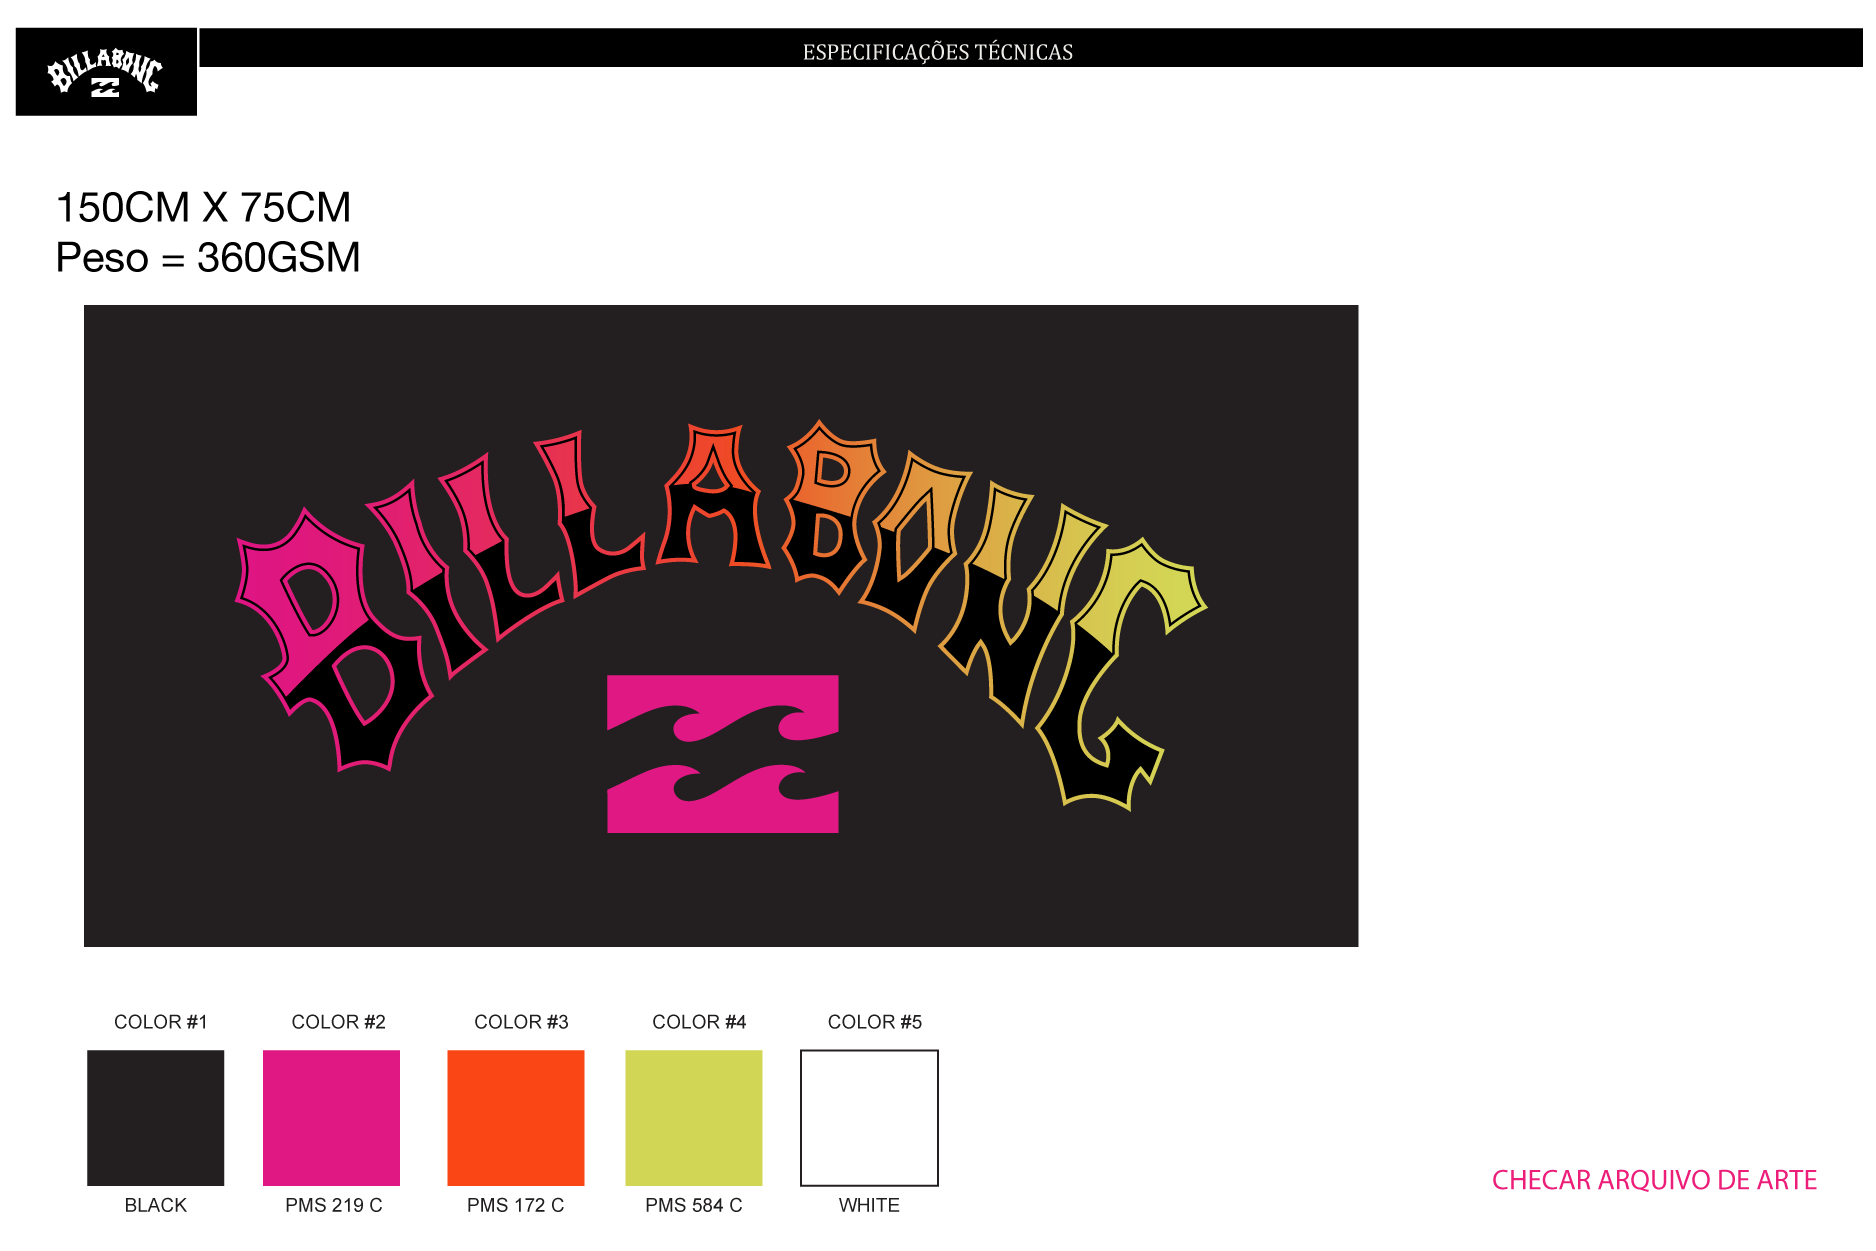Screen dimensions: 1876x1251
Task: Select the black Color #1 swatch
Action: pyautogui.click(x=156, y=1118)
